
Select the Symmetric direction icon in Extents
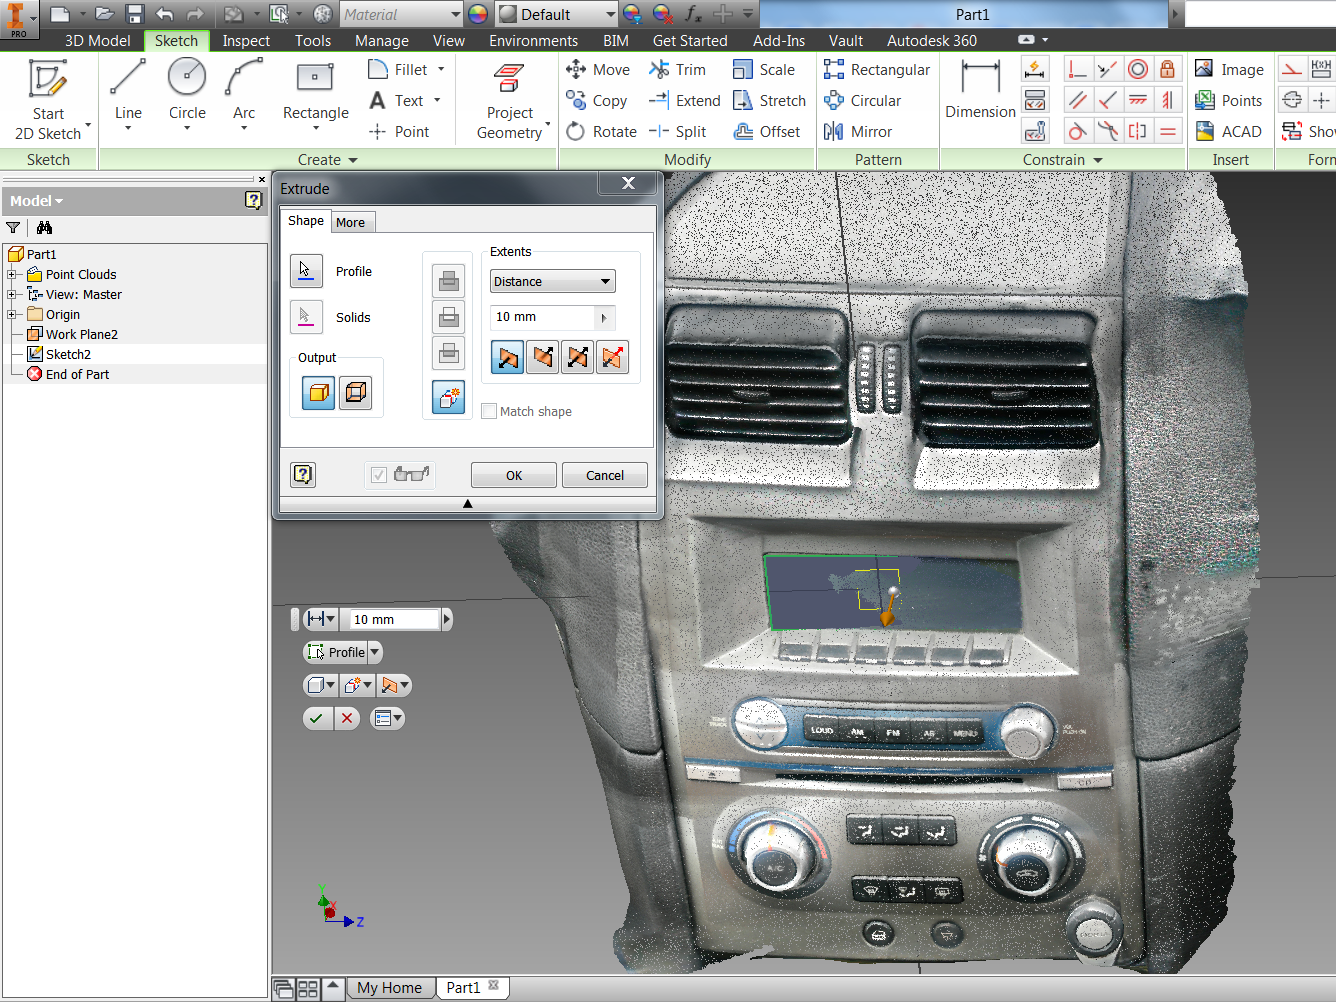pos(578,357)
